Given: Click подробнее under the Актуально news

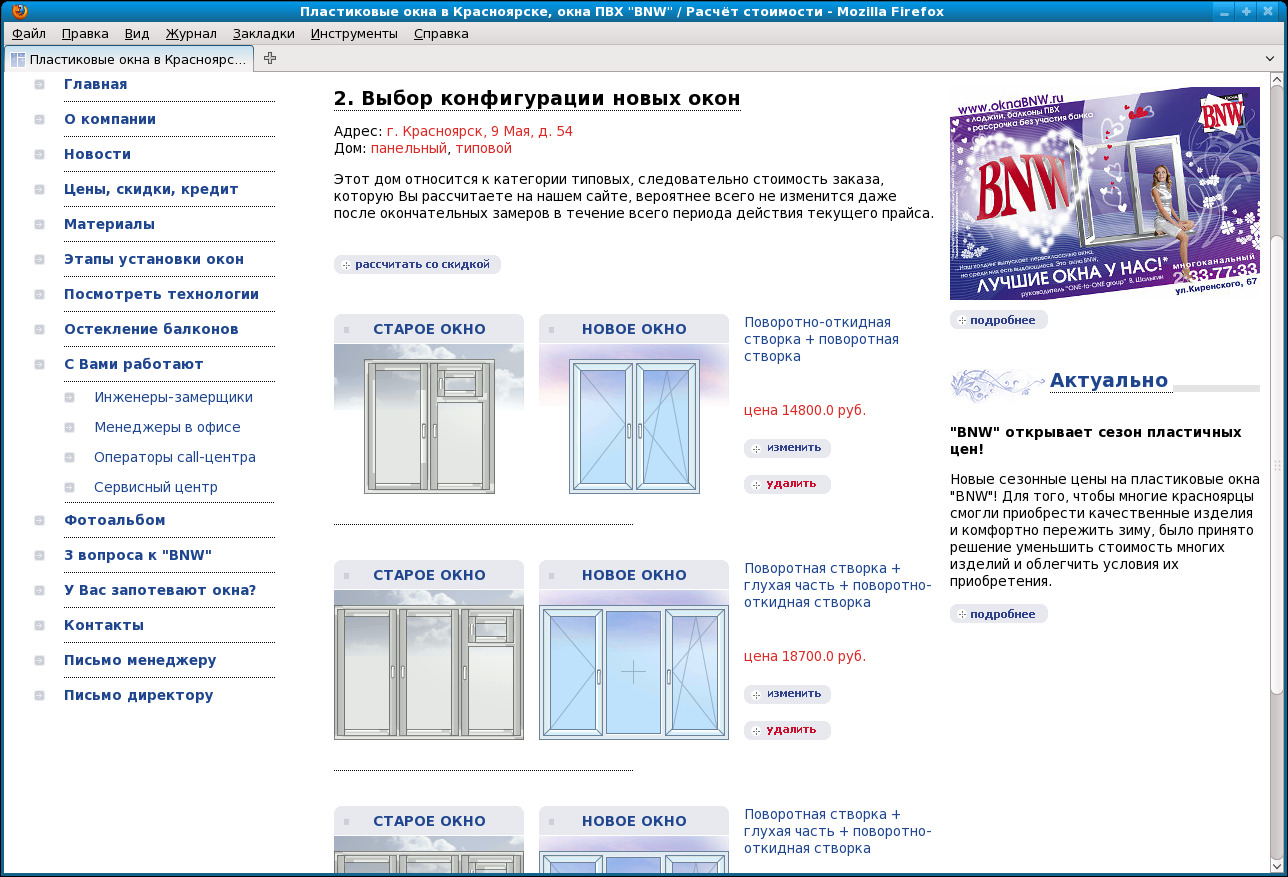Looking at the screenshot, I should 998,614.
